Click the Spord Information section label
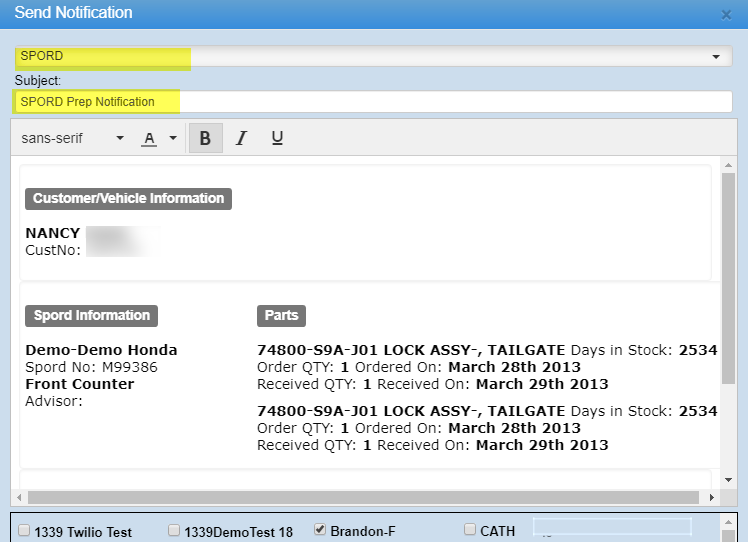 click(x=91, y=315)
